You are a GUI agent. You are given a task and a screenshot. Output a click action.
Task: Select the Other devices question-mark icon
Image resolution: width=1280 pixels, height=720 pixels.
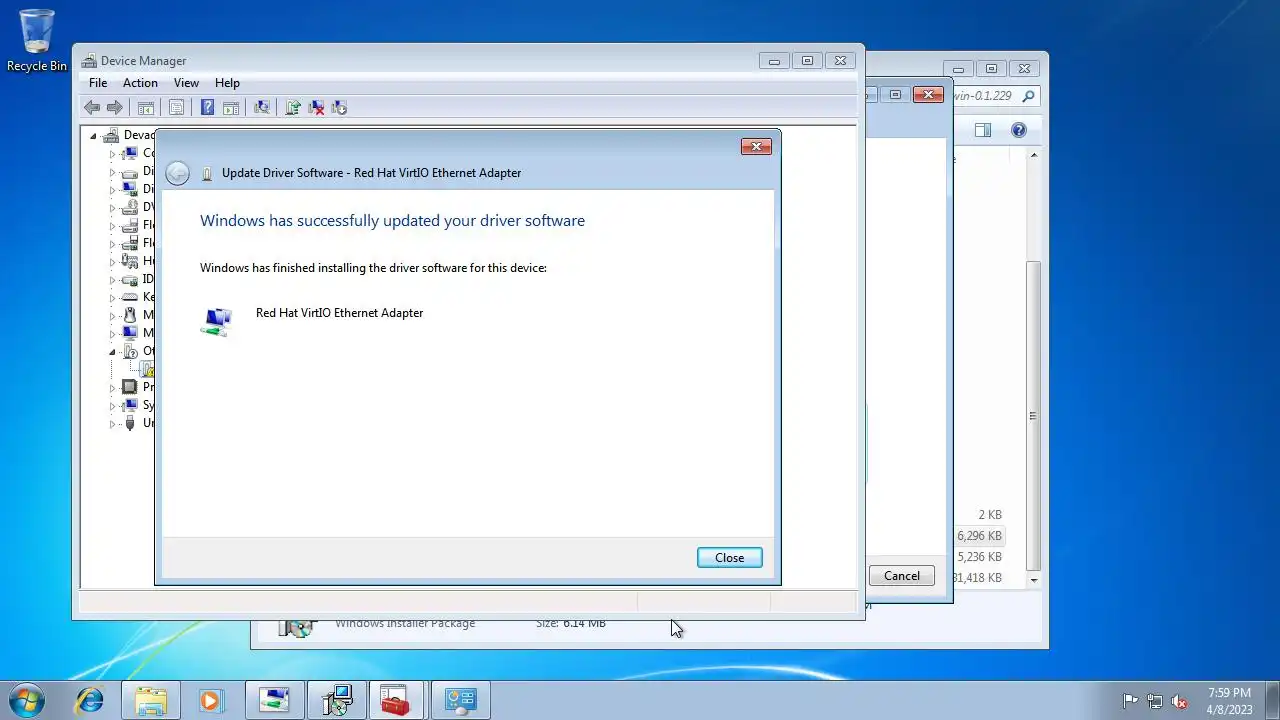click(x=130, y=351)
